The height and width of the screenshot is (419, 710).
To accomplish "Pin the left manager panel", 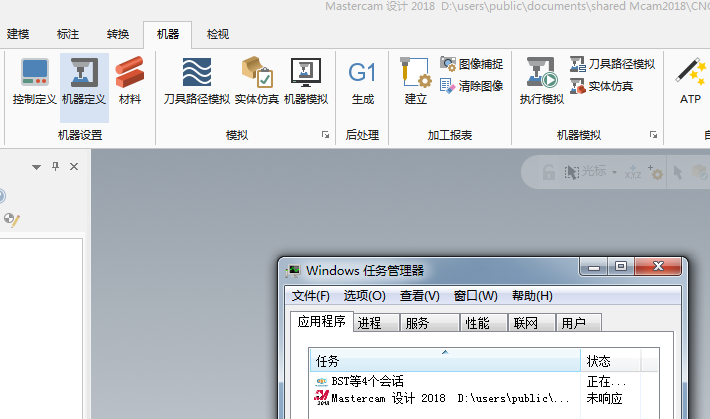I will 55,167.
